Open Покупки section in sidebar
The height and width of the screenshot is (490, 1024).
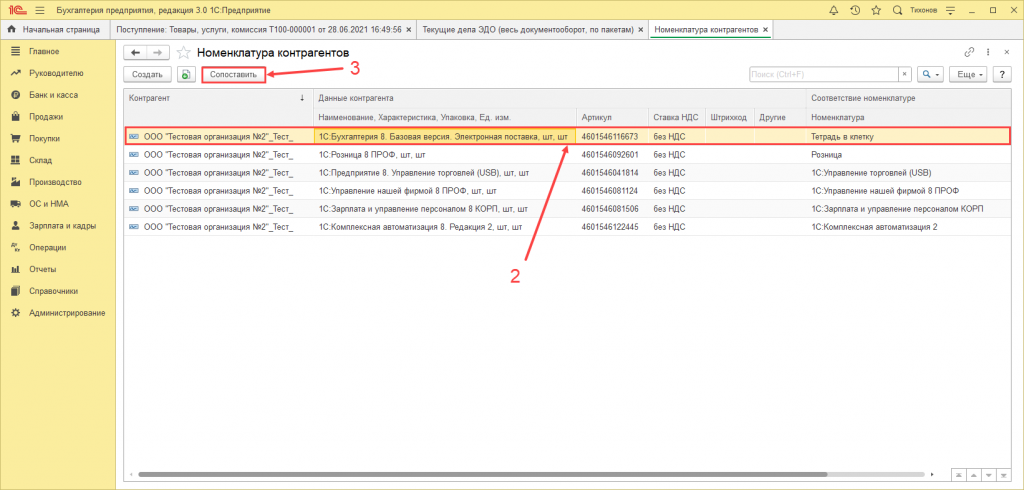pyautogui.click(x=45, y=139)
